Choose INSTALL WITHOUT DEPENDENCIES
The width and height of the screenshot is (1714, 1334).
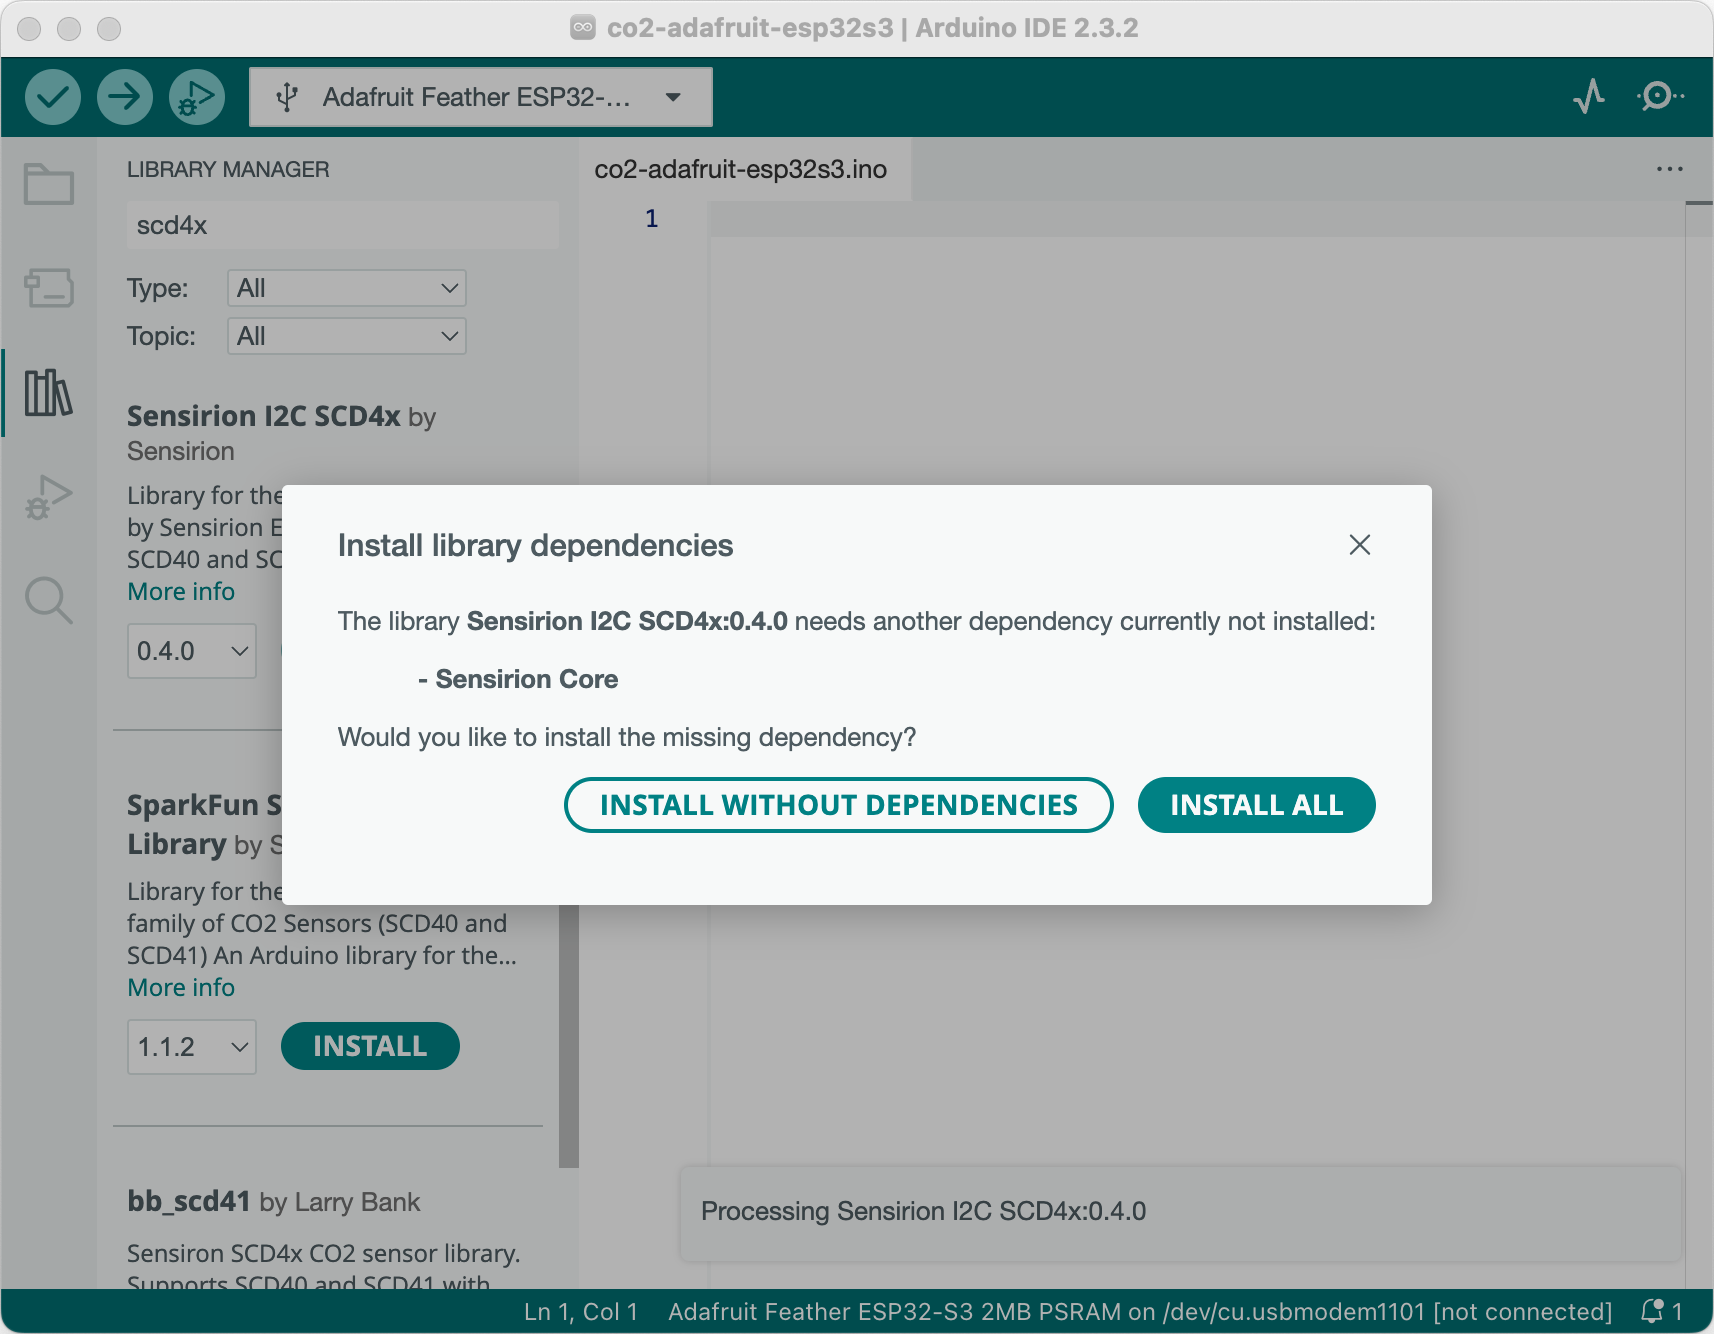pos(839,805)
